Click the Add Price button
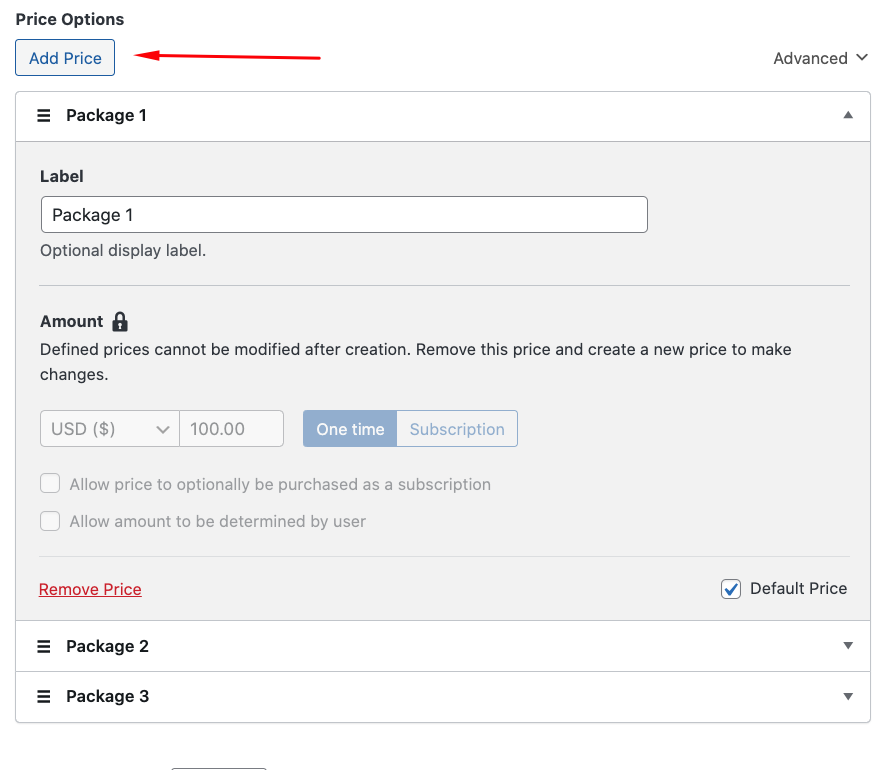Viewport: 887px width, 770px height. pyautogui.click(x=65, y=58)
